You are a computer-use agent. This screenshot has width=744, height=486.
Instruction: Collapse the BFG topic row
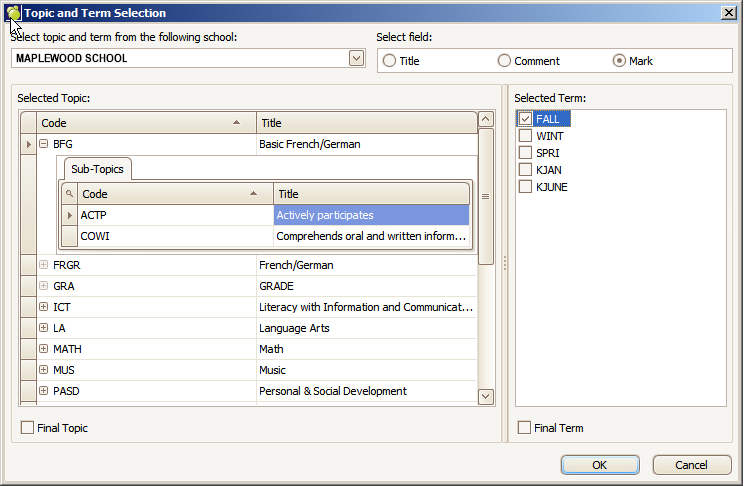click(x=44, y=144)
